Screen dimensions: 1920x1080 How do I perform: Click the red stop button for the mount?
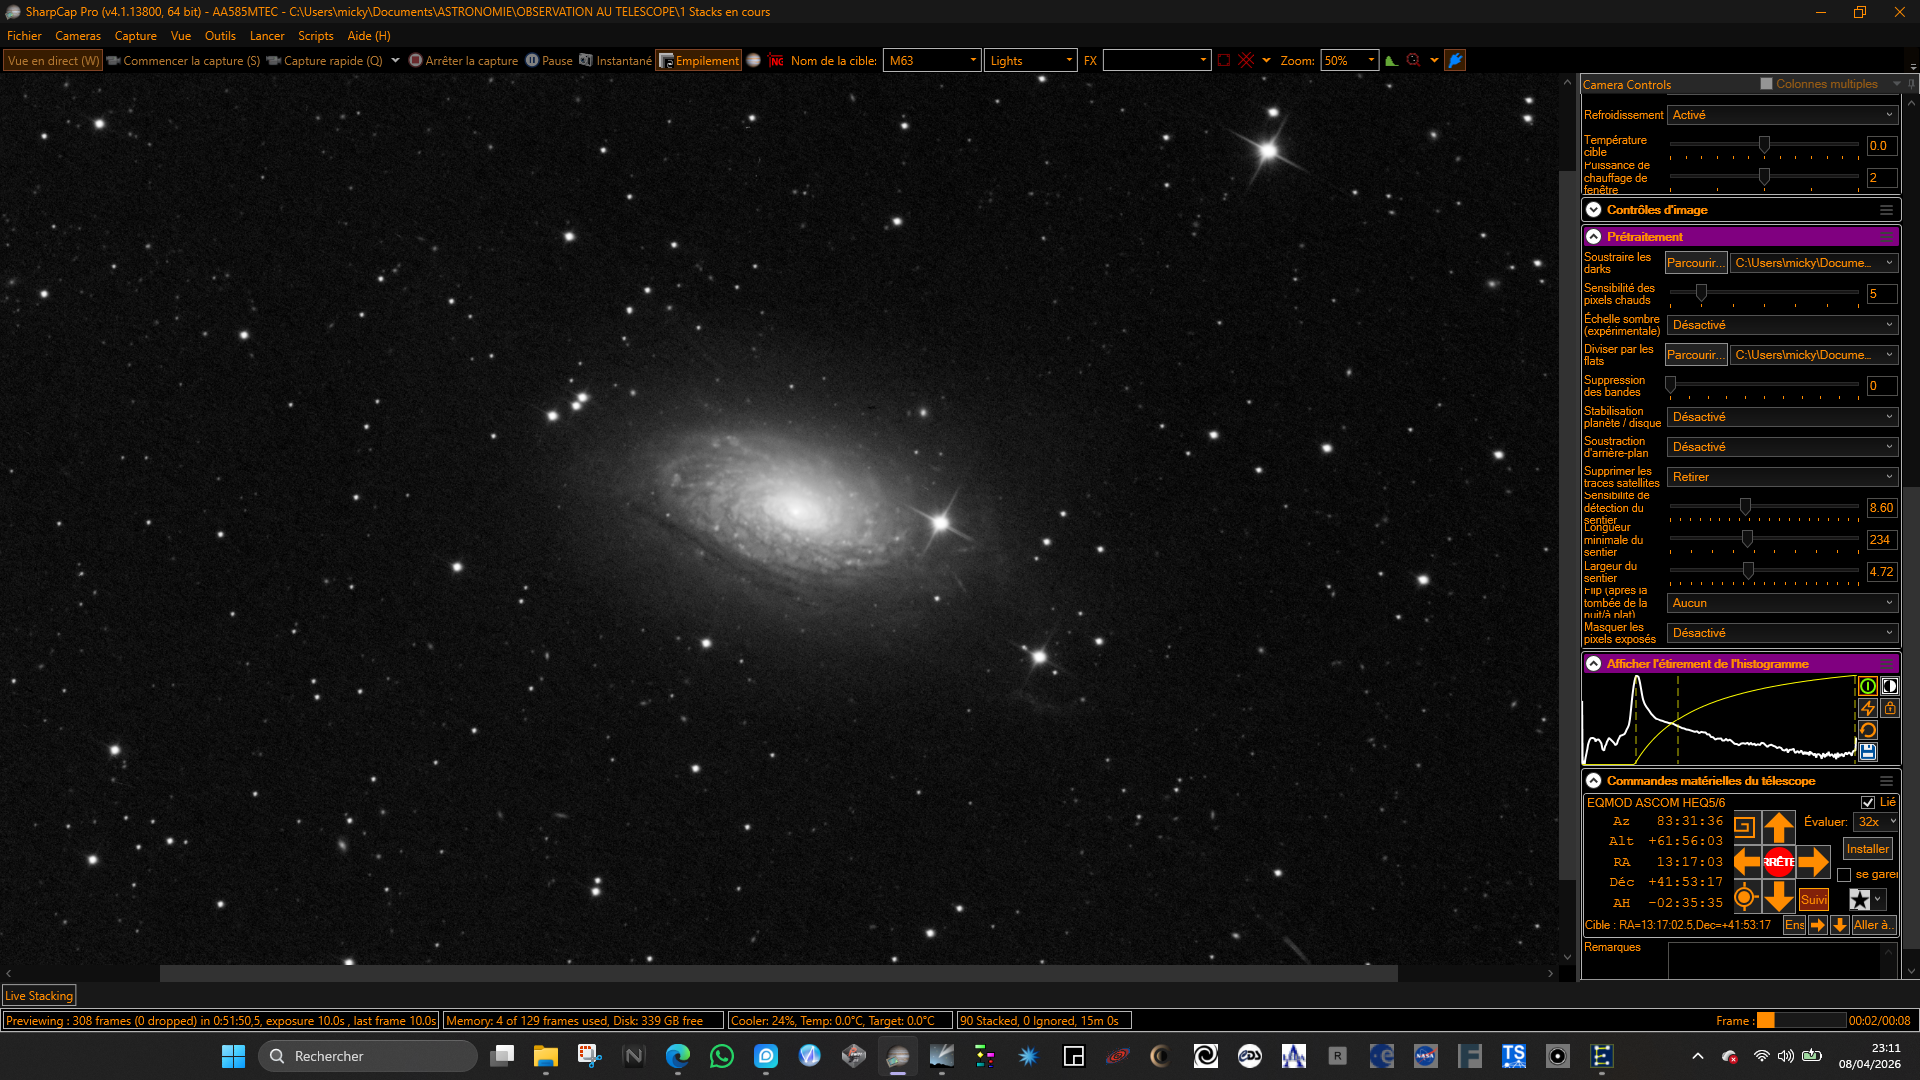[1778, 862]
